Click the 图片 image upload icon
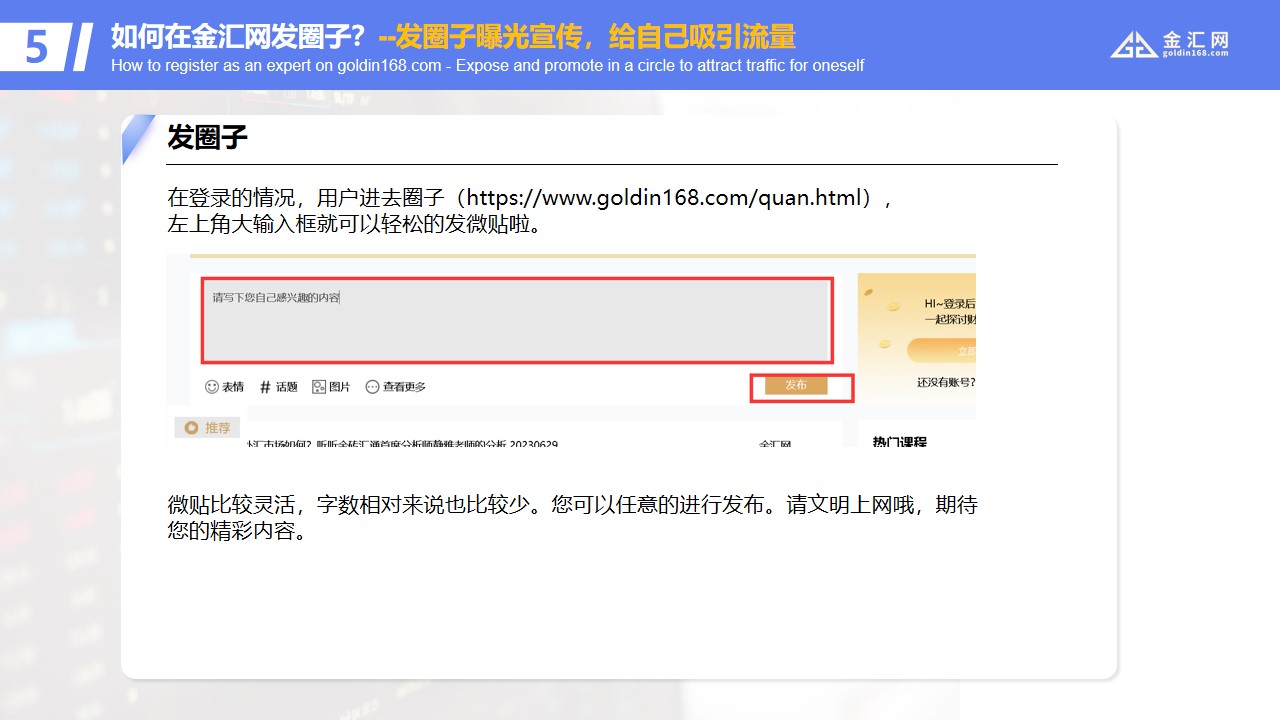1280x720 pixels. click(319, 387)
